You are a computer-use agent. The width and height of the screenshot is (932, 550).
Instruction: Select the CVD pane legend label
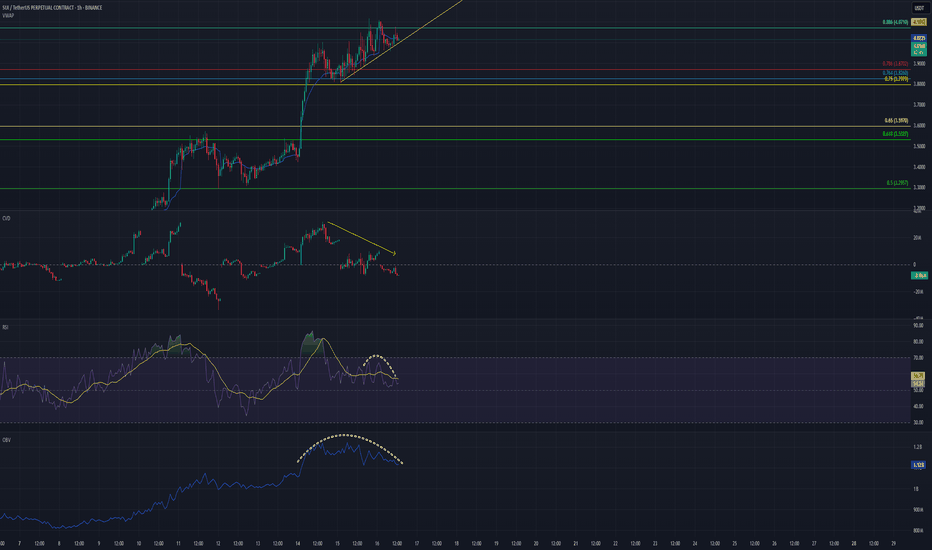coord(6,218)
